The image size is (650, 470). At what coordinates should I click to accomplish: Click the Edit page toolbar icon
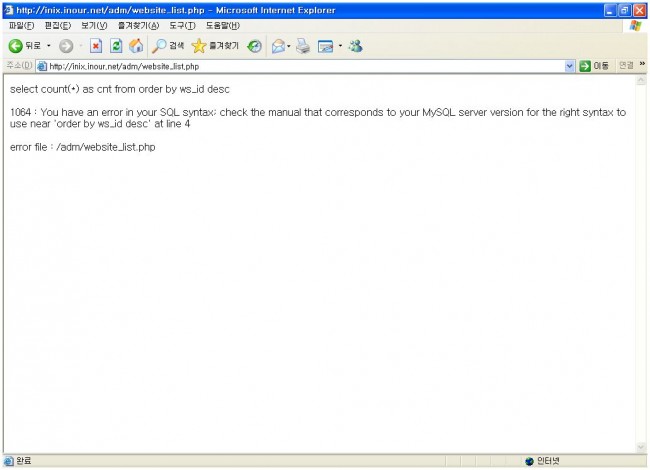point(325,46)
